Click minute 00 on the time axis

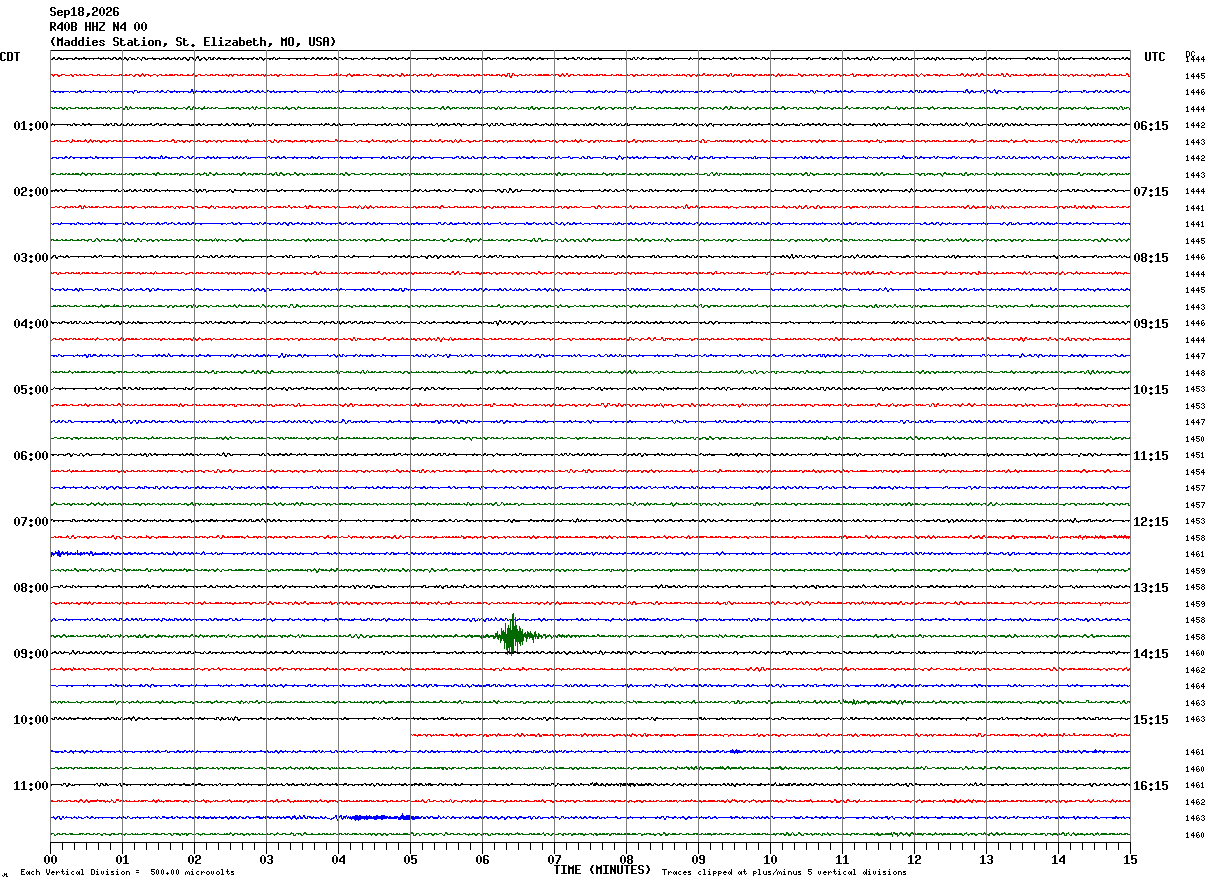[50, 859]
